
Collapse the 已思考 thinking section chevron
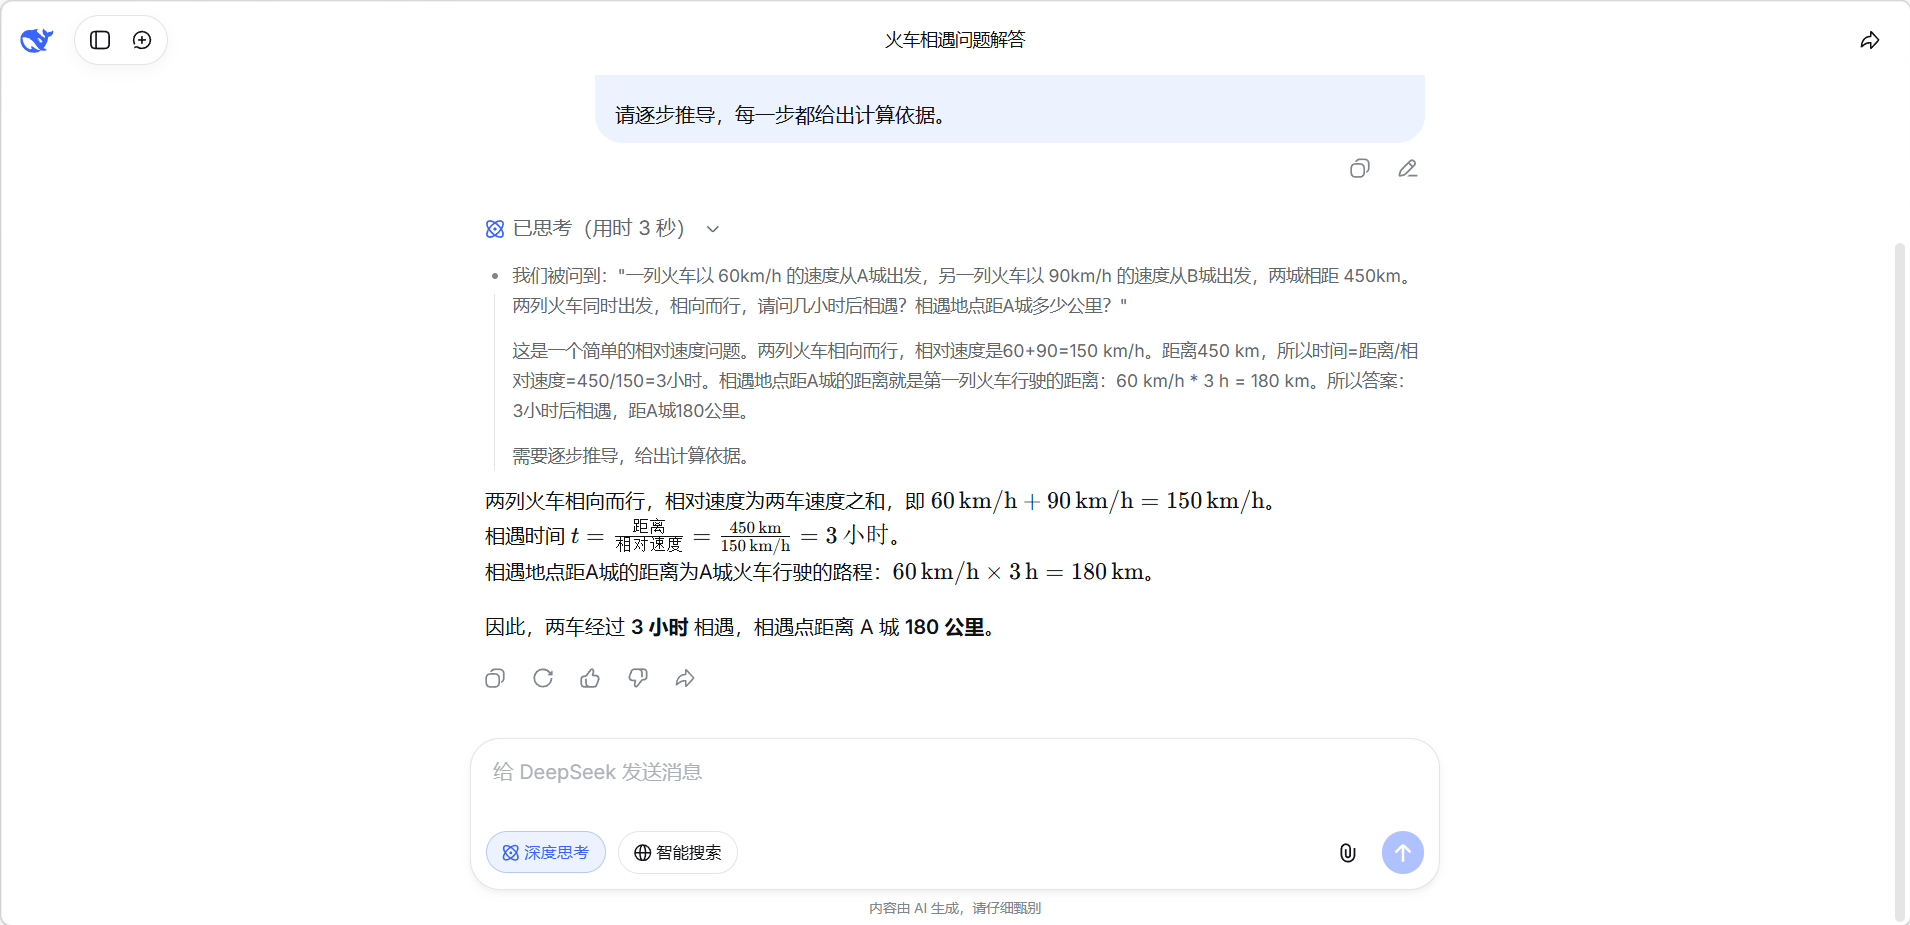[x=713, y=229]
